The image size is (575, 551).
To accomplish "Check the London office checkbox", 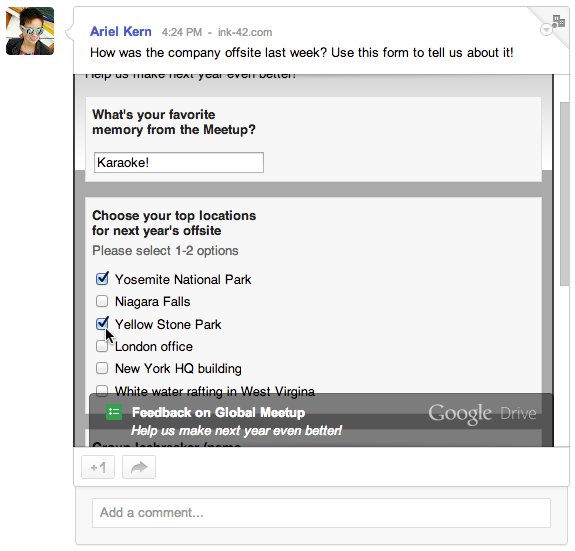I will 102,346.
